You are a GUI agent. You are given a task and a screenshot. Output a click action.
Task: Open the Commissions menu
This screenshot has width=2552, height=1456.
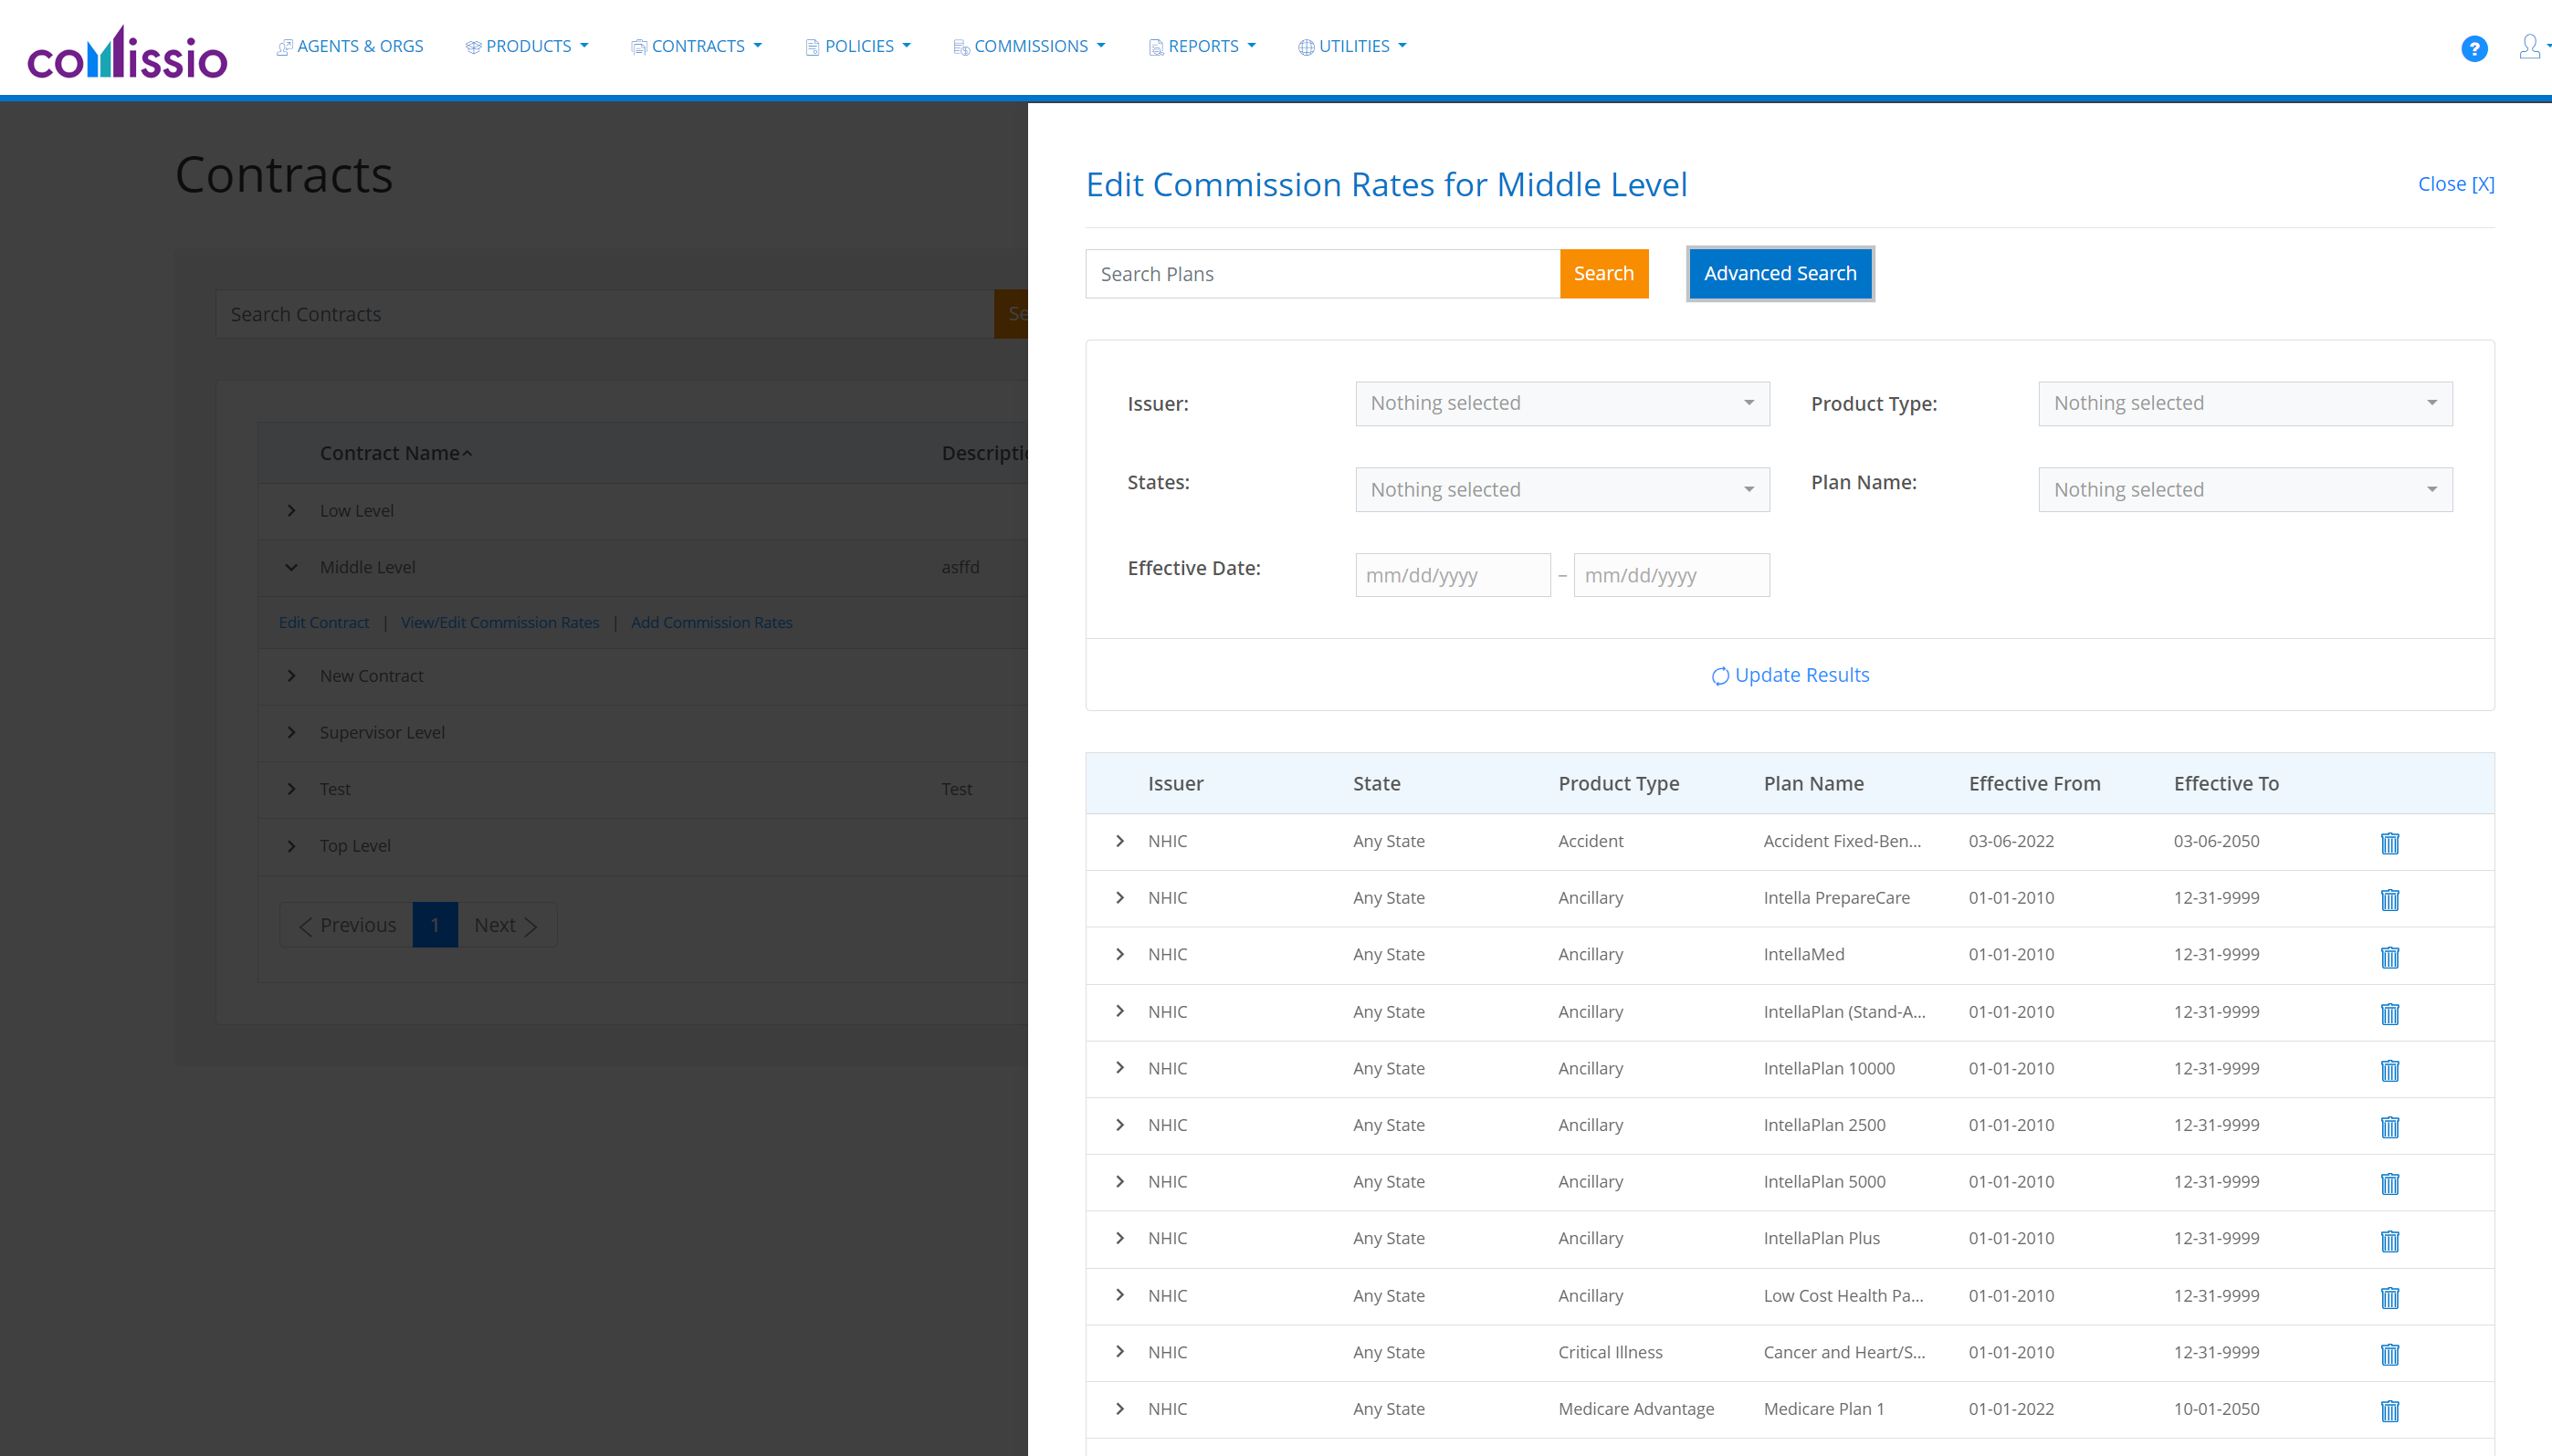tap(1029, 46)
